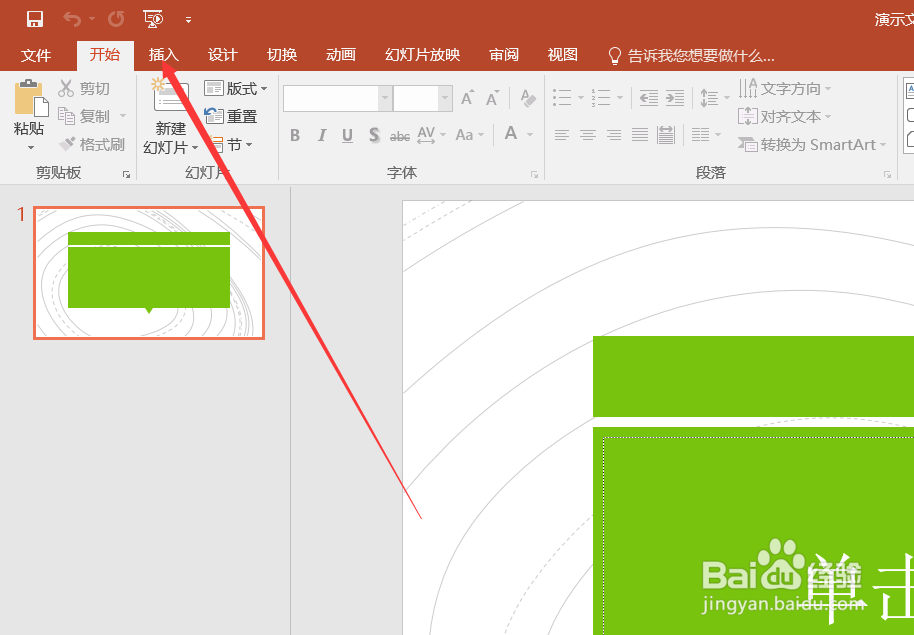Open the 文字方向 (Text Direction) menu
The image size is (914, 635).
point(785,89)
